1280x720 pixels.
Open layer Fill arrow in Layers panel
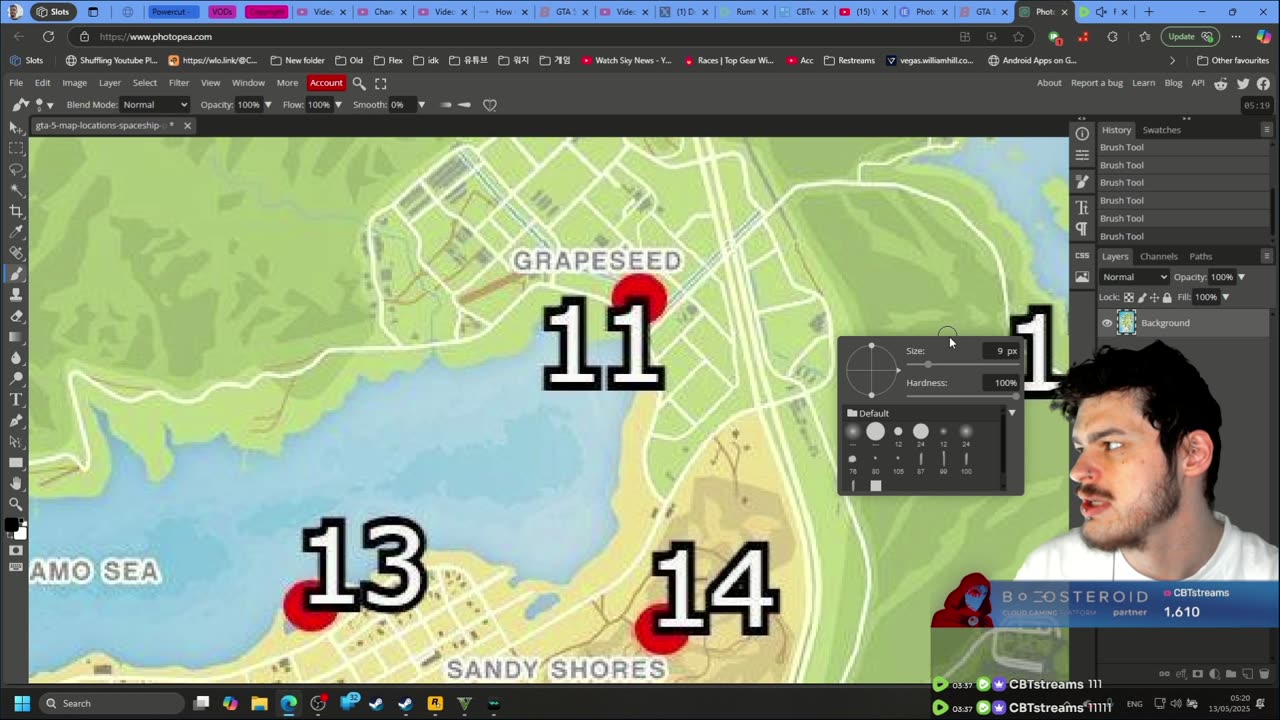(x=1225, y=297)
